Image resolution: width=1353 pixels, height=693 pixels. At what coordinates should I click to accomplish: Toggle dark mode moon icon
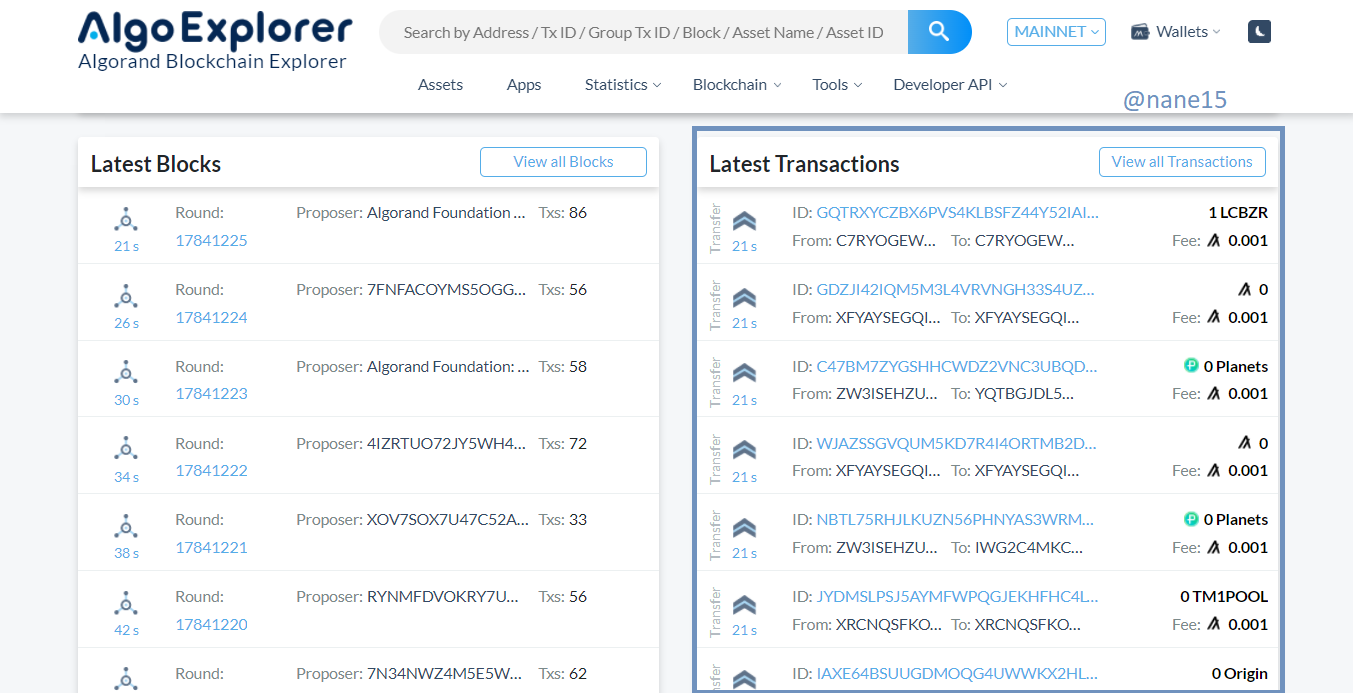click(1259, 32)
